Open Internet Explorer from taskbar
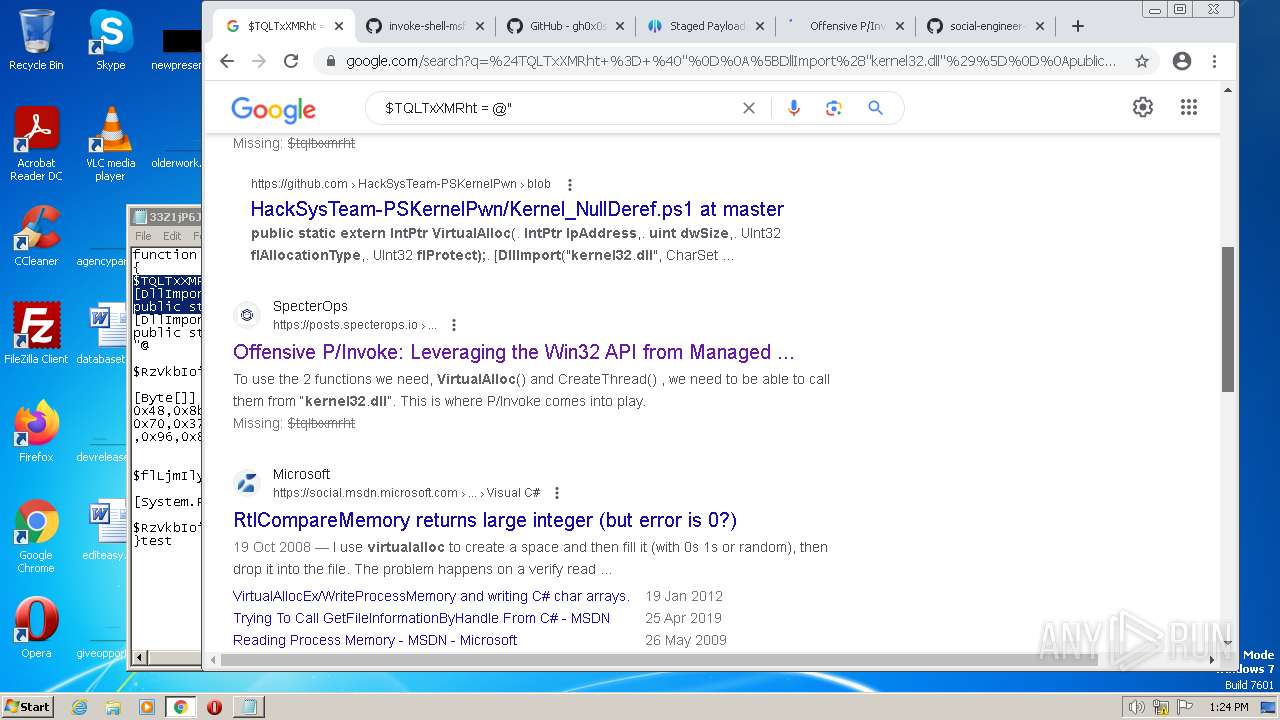The image size is (1280, 720). [79, 707]
